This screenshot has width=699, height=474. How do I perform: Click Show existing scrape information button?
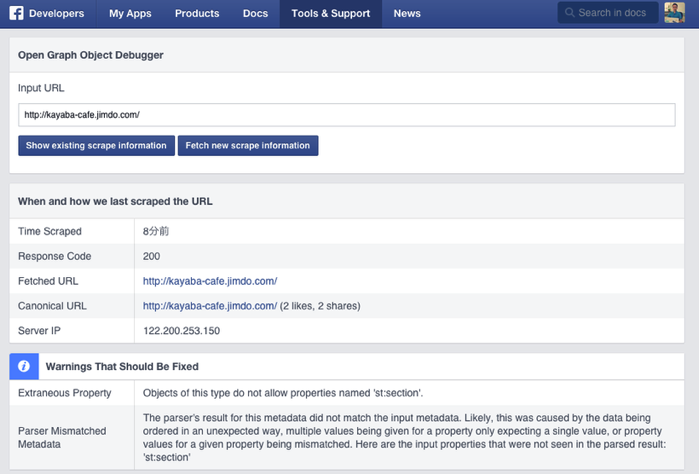[96, 145]
